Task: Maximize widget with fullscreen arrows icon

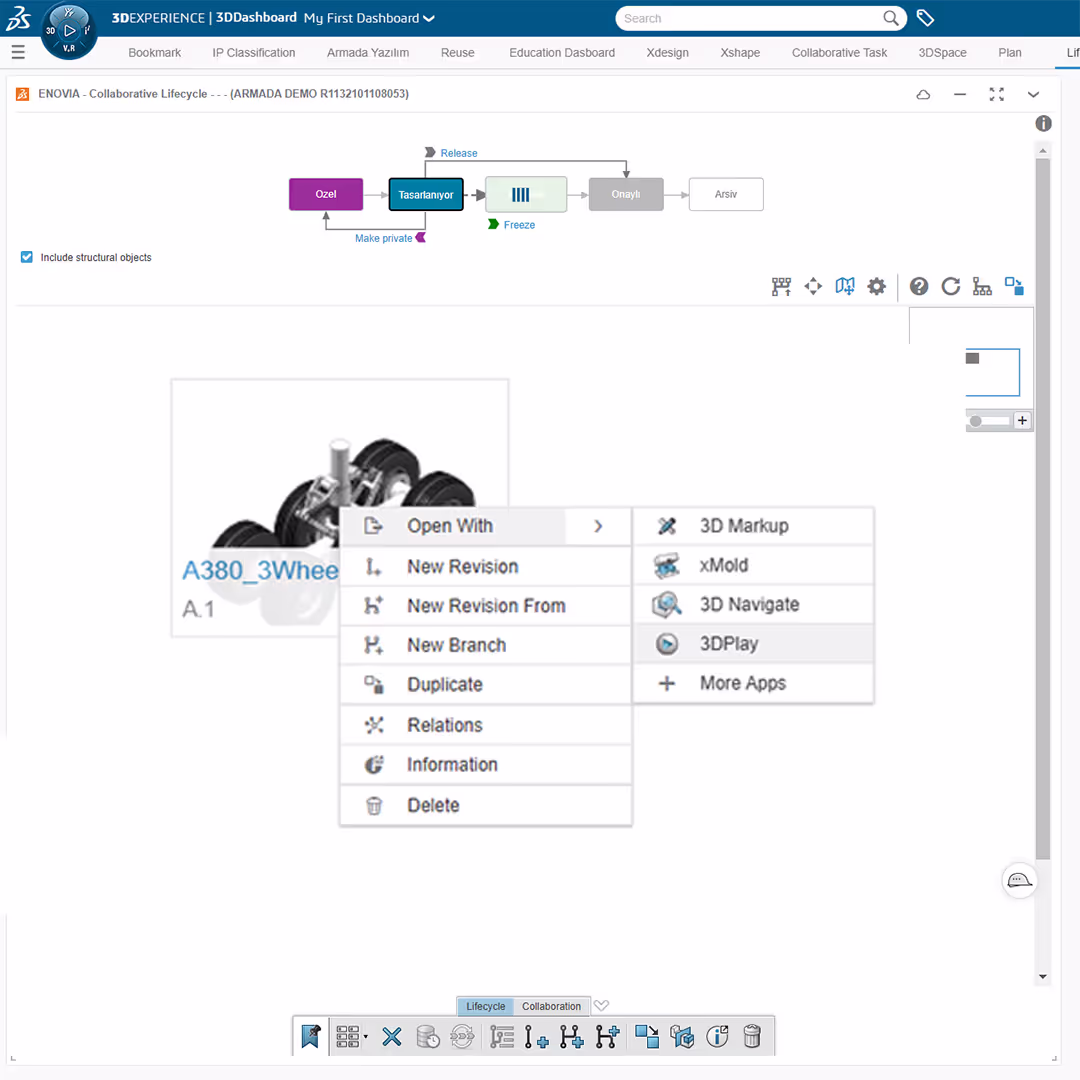Action: pos(996,94)
